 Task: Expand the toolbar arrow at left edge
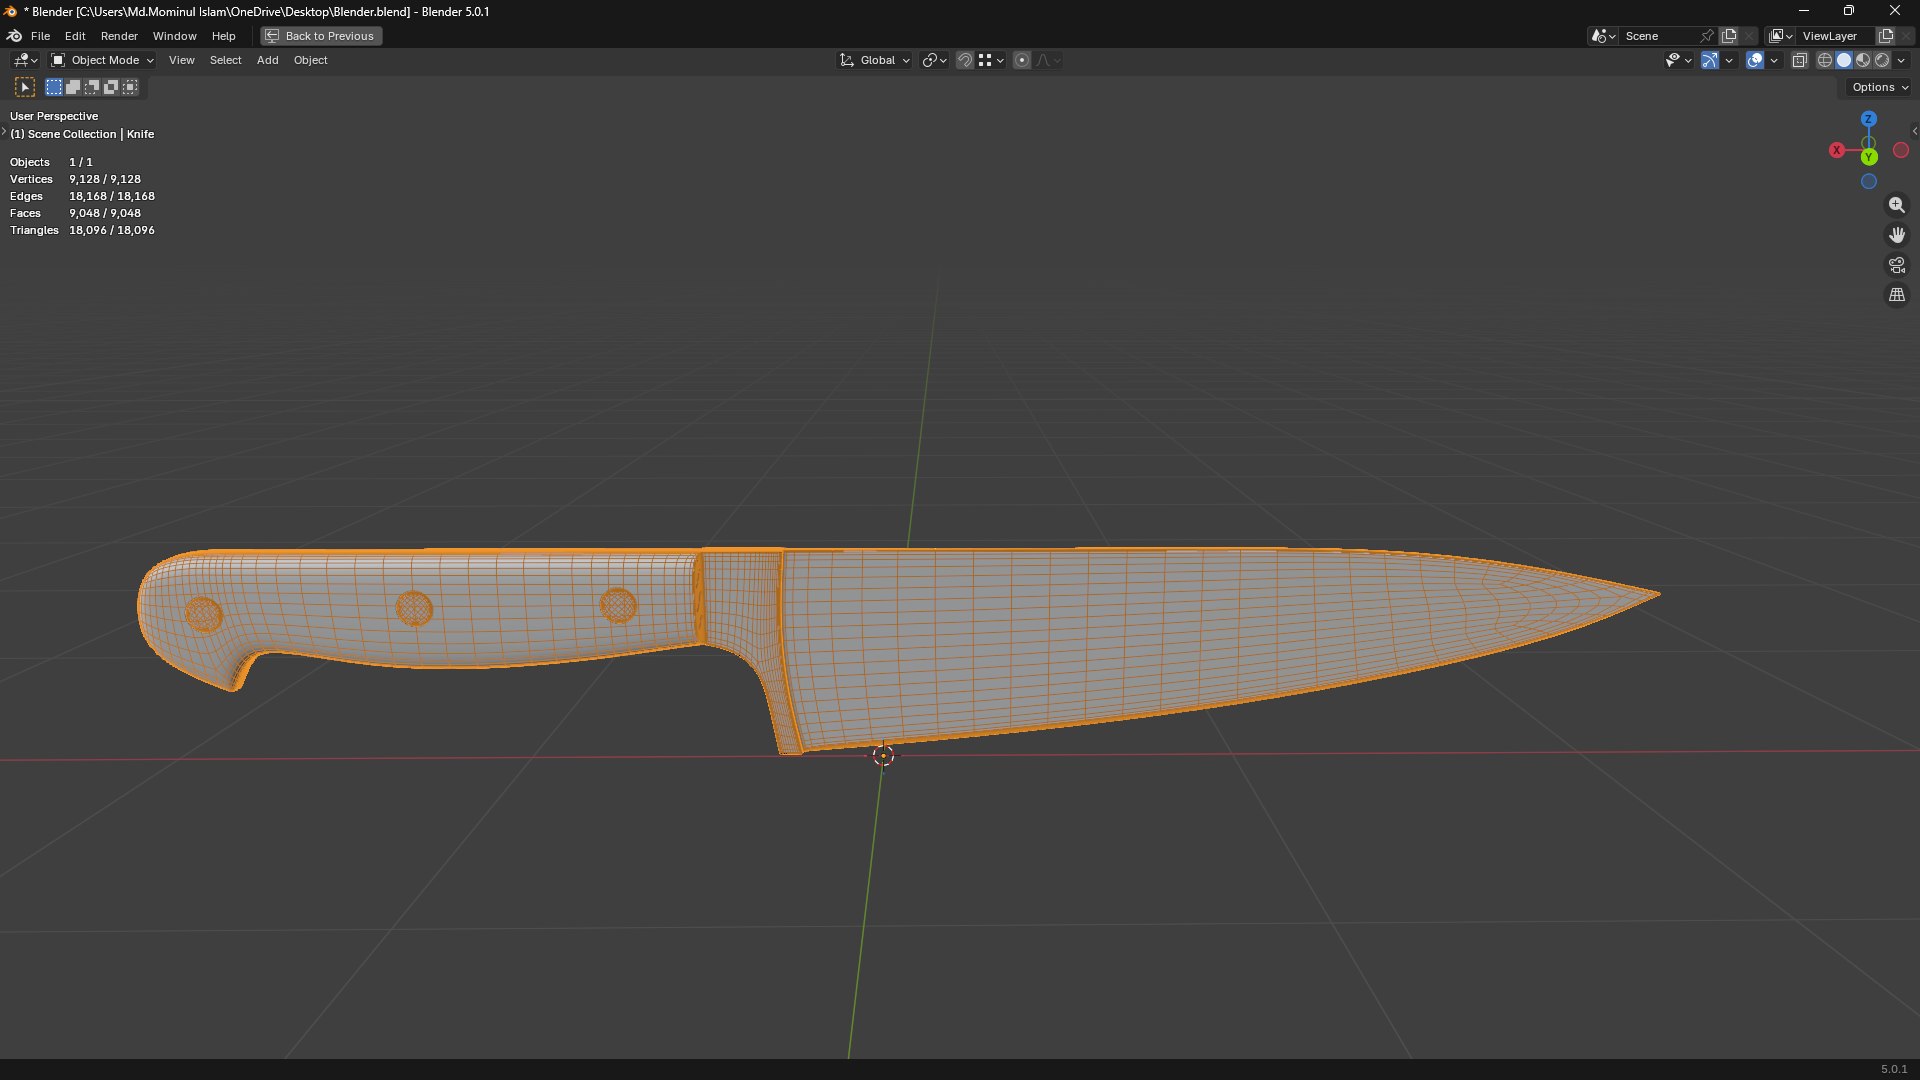point(4,131)
